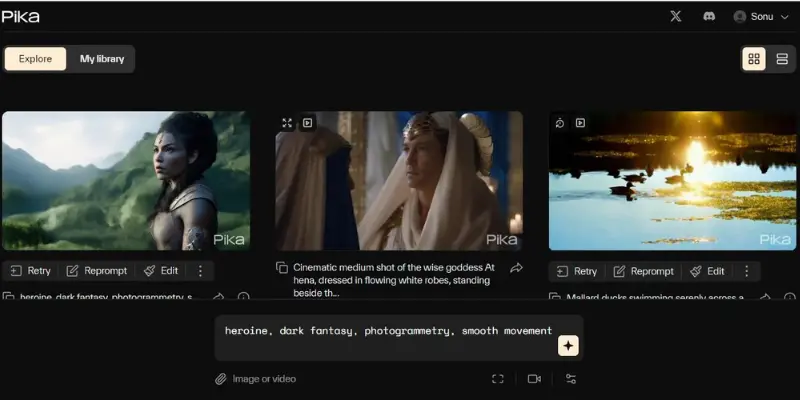Viewport: 800px width, 400px height.
Task: Open the generation parameters sliders icon
Action: 571,379
